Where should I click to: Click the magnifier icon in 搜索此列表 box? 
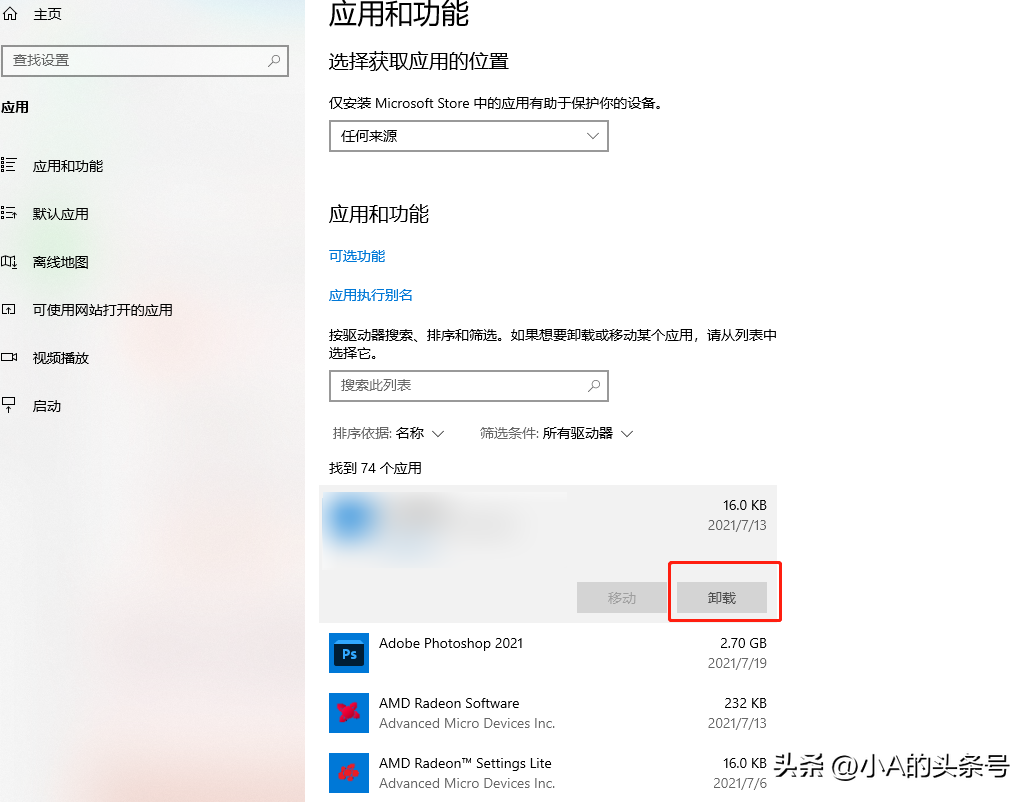[594, 386]
